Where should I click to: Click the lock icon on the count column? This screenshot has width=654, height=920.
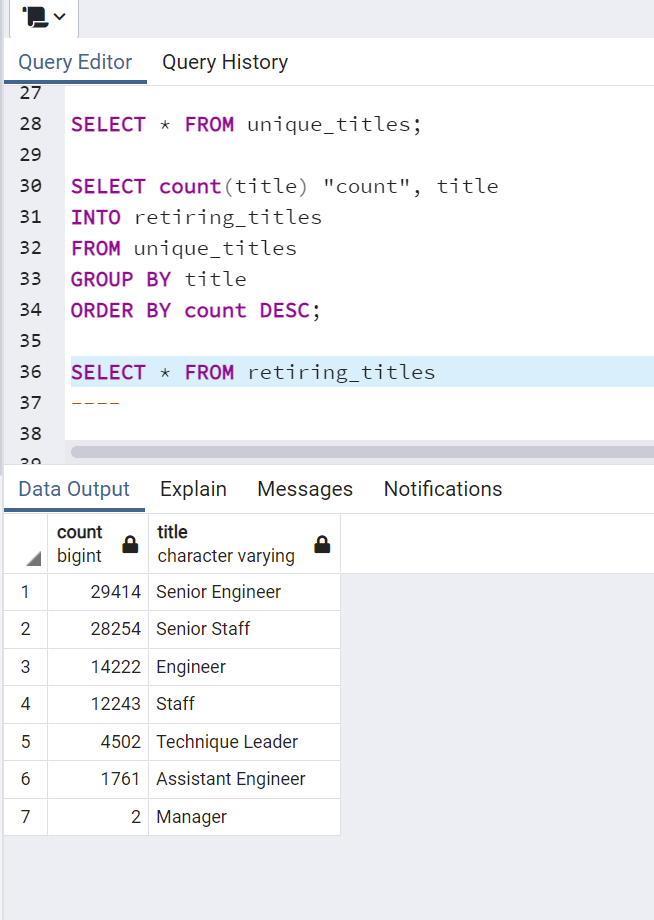pyautogui.click(x=129, y=544)
